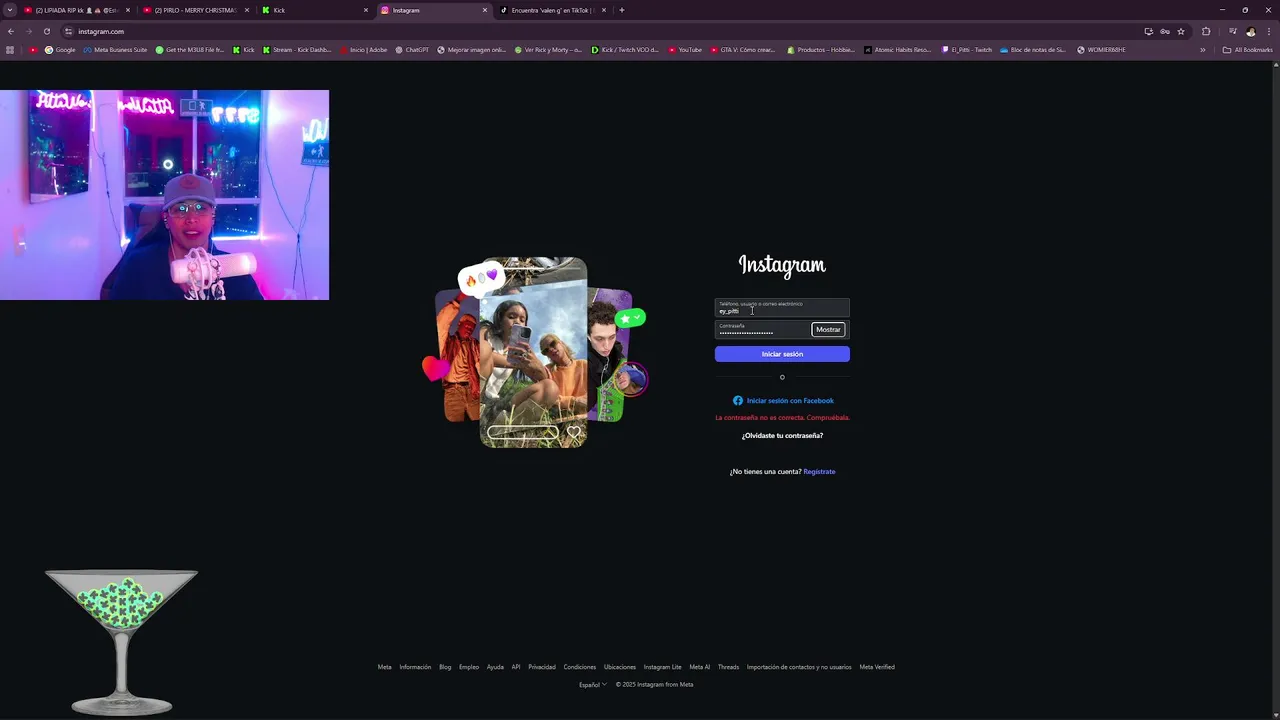Open install app icon in address bar
Viewport: 1280px width, 720px height.
tap(1148, 31)
